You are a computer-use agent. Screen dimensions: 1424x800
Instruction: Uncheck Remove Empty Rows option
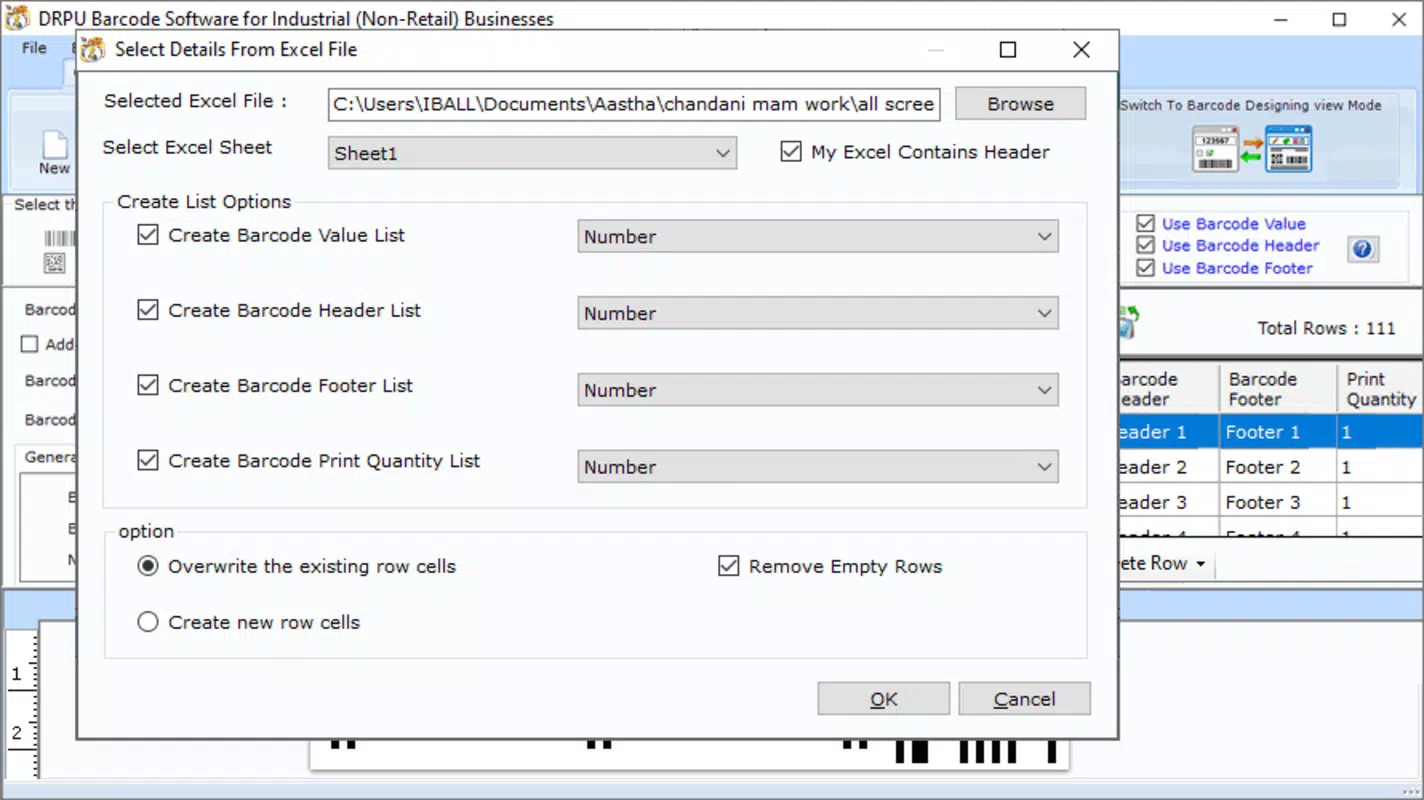pos(728,566)
